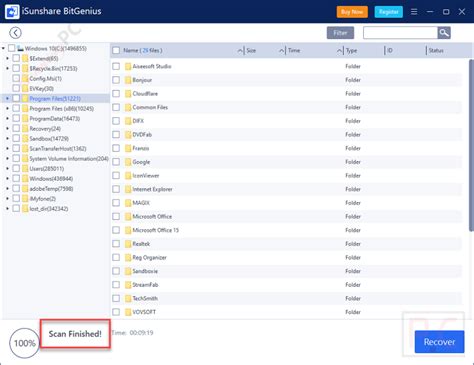The image size is (474, 365).
Task: Click the Sandbox tree folder icon
Action: pyautogui.click(x=25, y=138)
